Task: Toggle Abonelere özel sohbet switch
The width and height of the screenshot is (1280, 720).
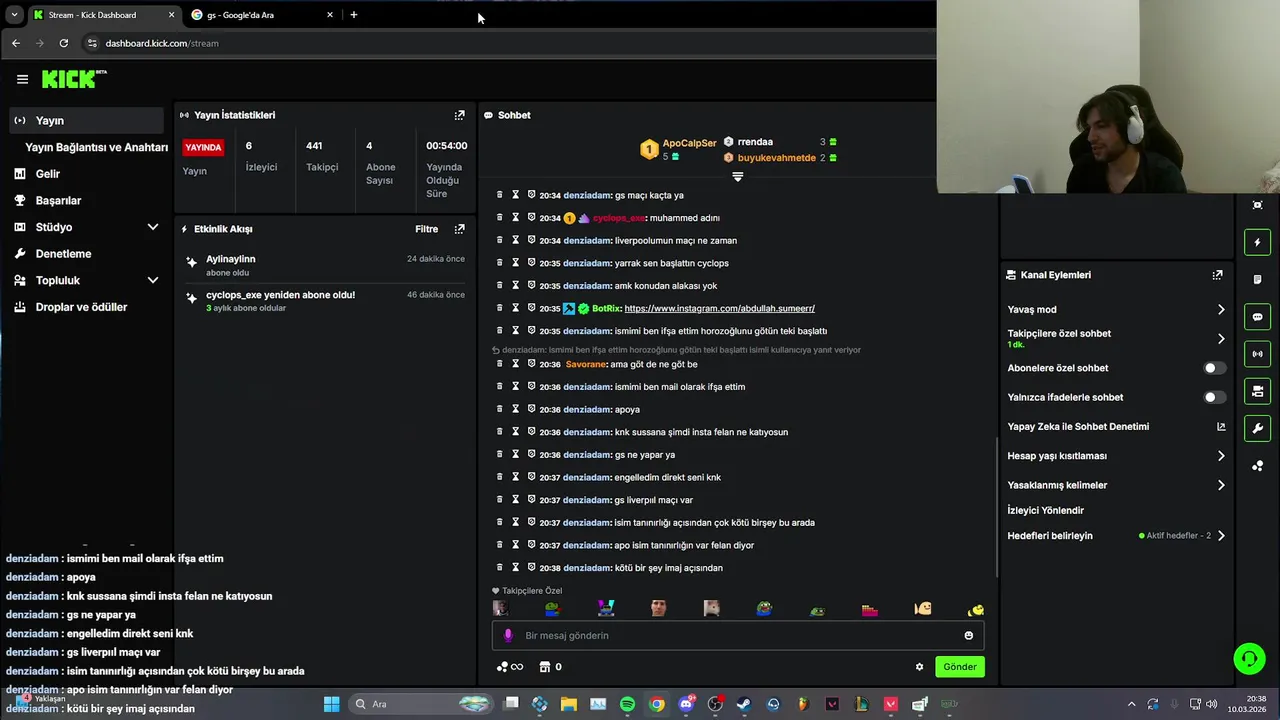Action: pos(1214,368)
